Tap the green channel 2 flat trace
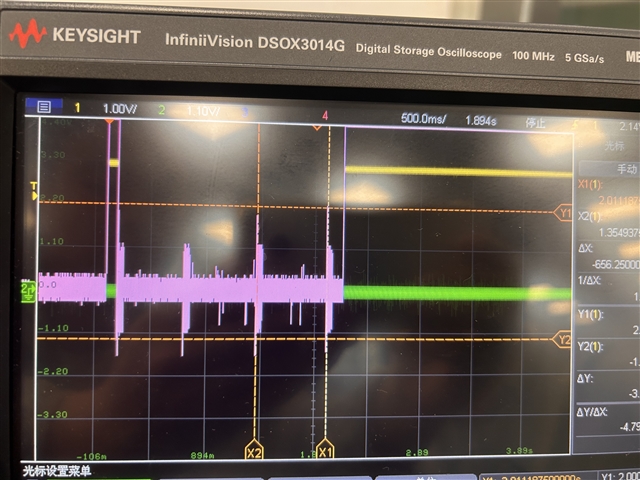Viewport: 640px width, 480px height. tap(457, 293)
